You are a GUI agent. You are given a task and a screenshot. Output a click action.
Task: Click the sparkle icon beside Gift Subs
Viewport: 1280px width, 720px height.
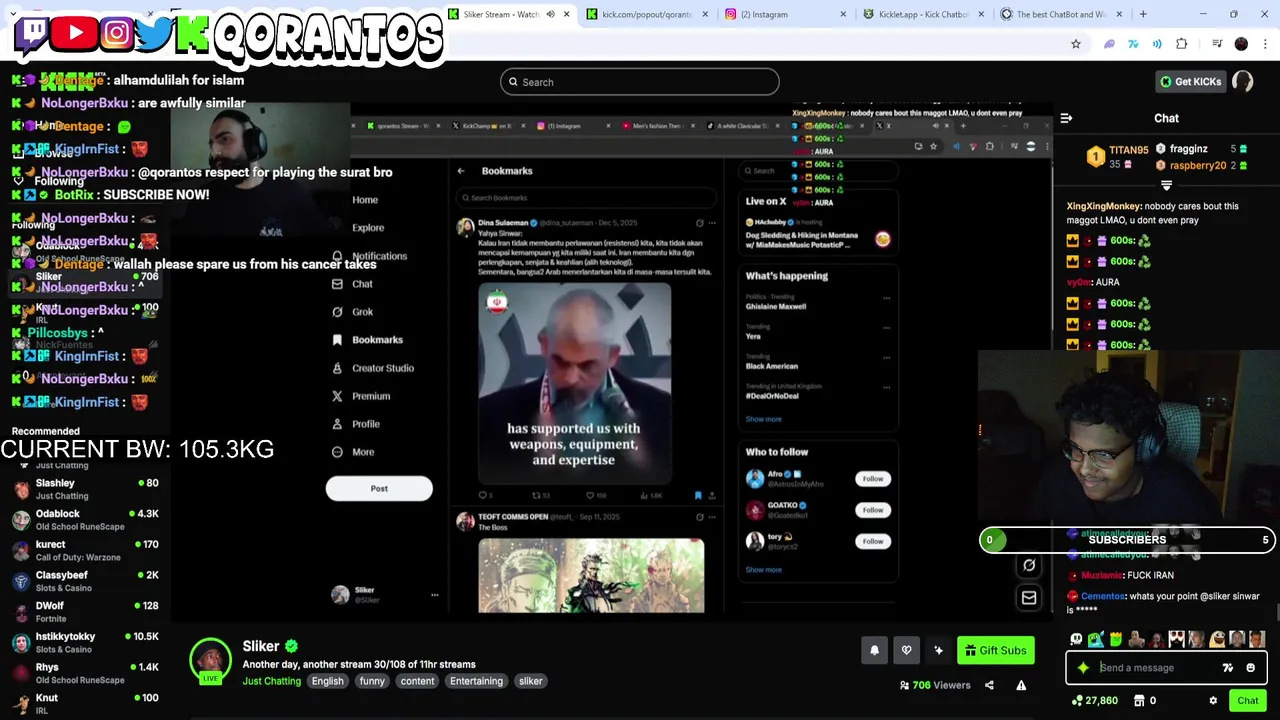[x=938, y=651]
